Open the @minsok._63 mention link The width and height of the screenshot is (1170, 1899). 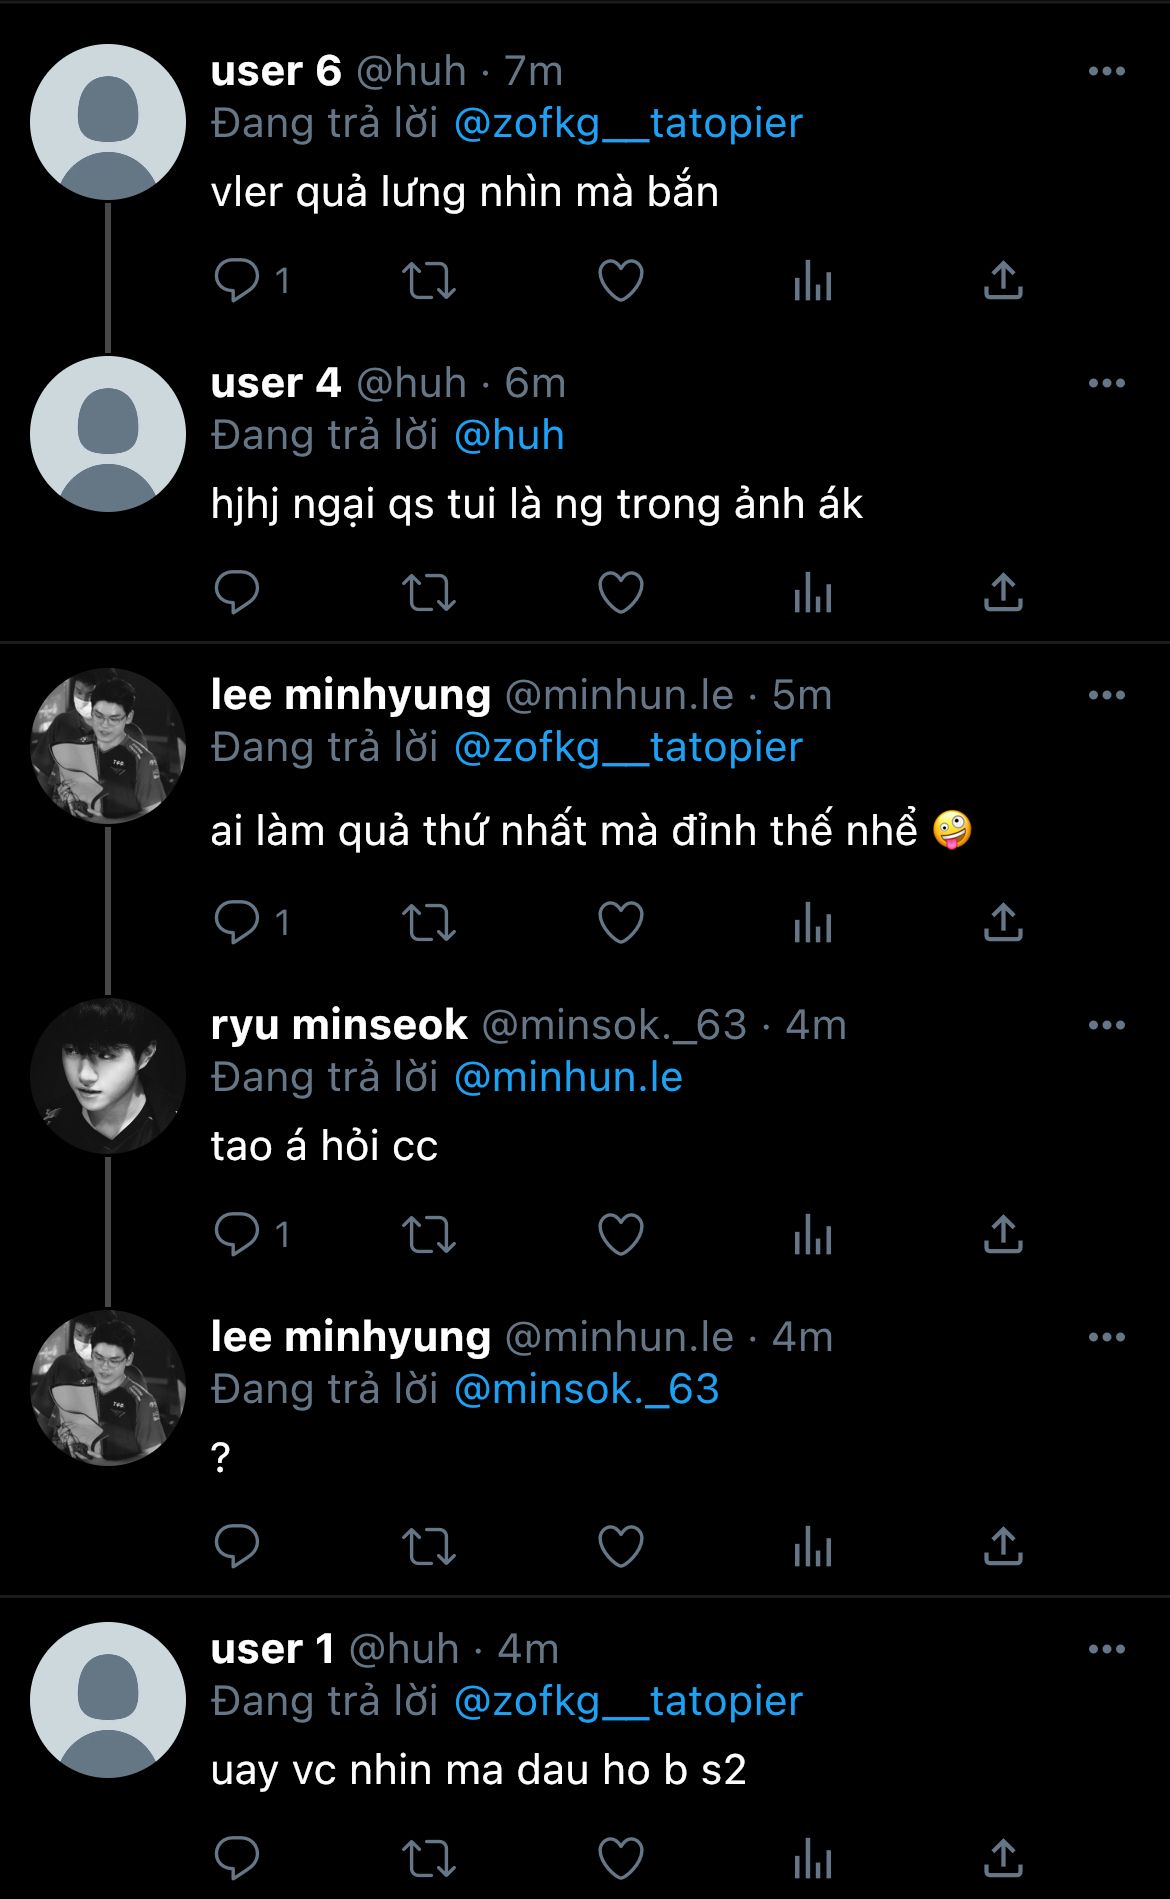(586, 1390)
